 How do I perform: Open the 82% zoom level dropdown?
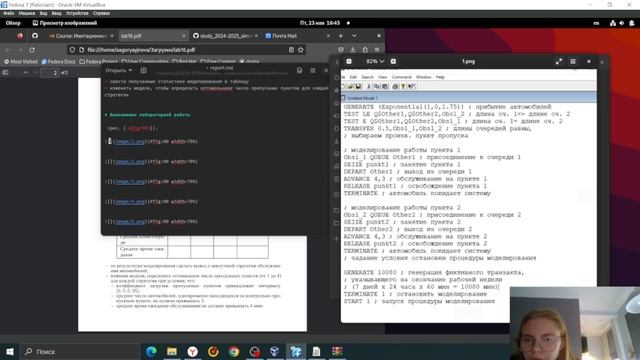point(375,61)
